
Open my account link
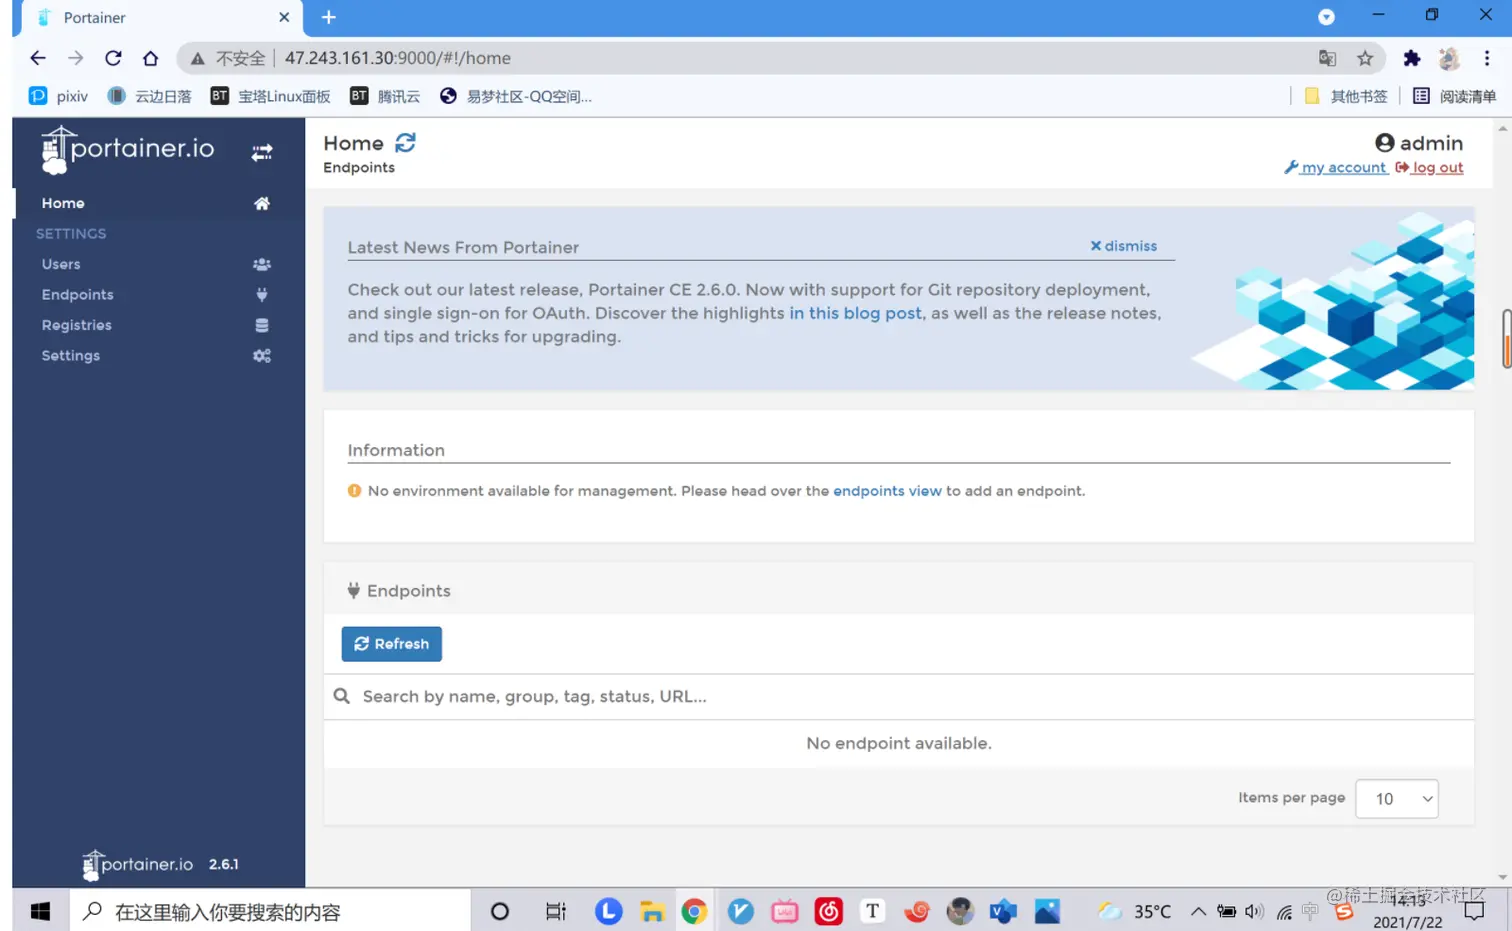pyautogui.click(x=1336, y=168)
